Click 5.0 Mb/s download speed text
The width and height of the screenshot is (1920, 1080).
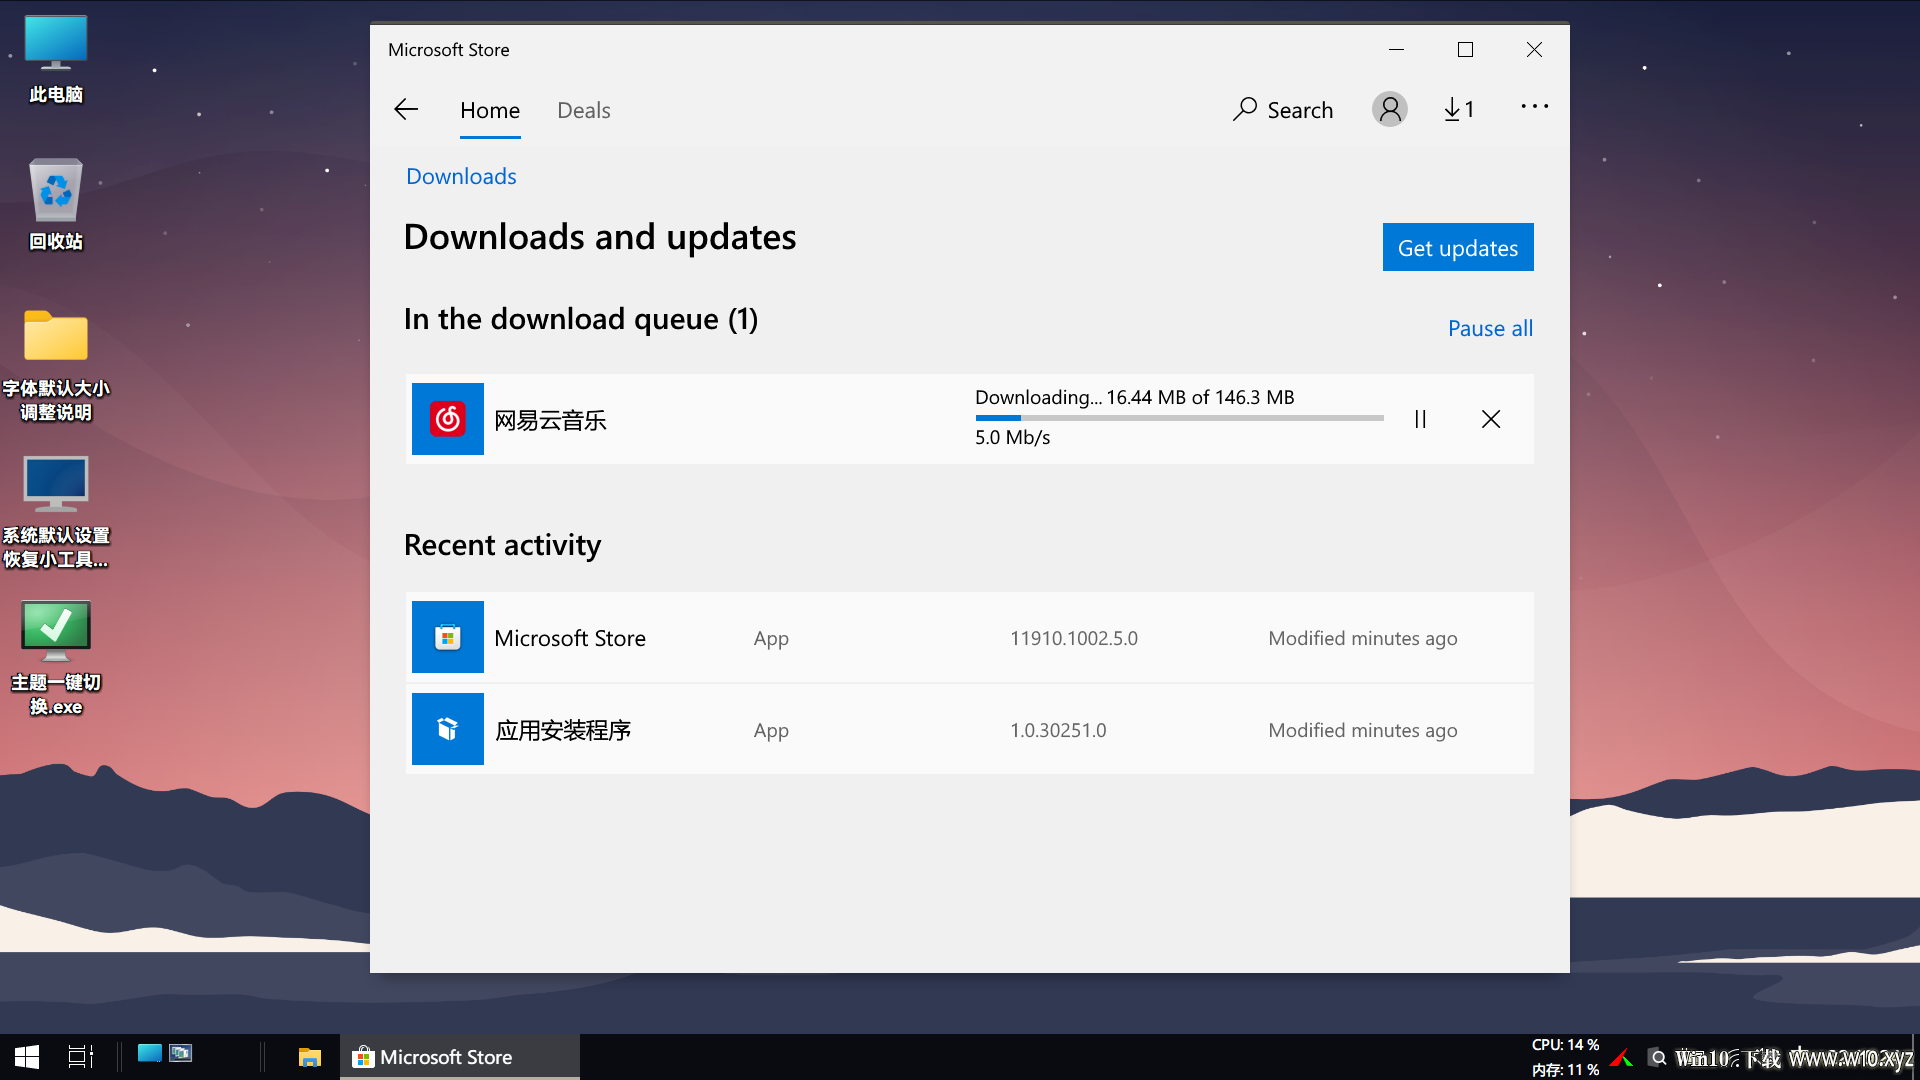coord(1013,437)
